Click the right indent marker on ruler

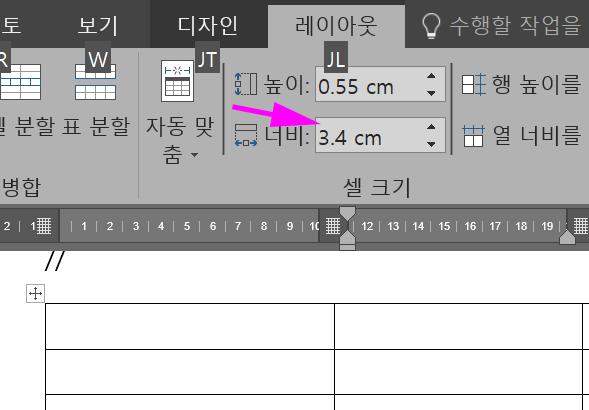tap(567, 238)
